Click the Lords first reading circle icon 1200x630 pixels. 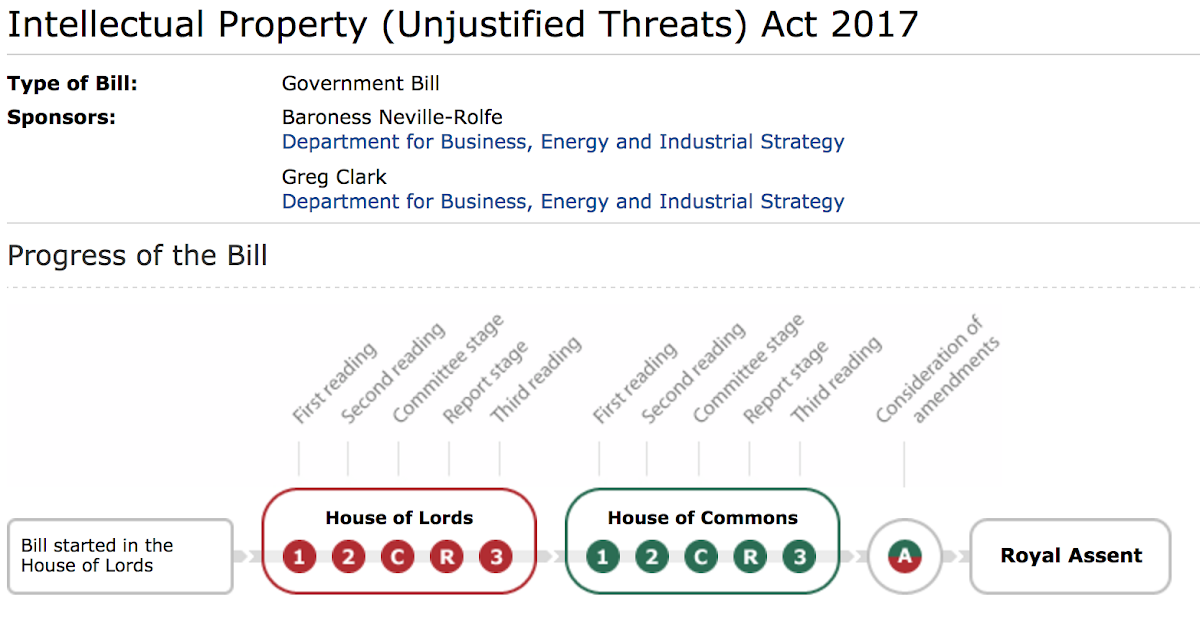click(x=299, y=556)
